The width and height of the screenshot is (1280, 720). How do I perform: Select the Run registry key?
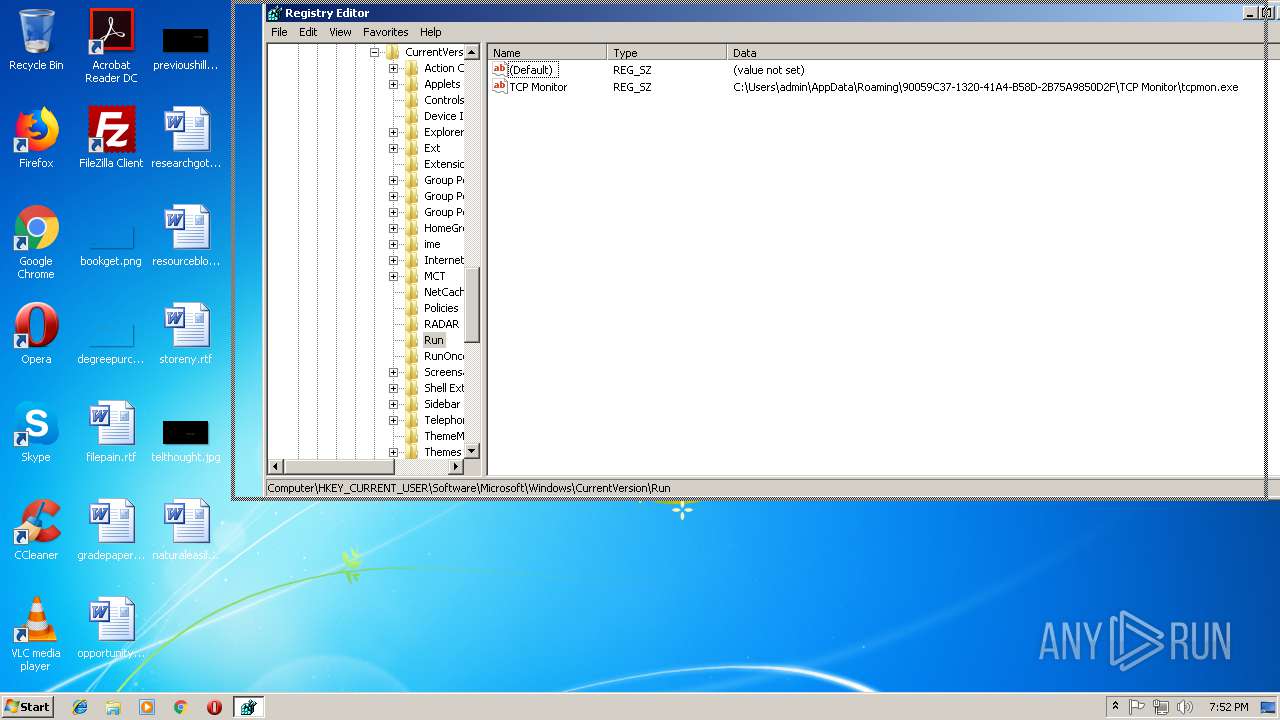tap(433, 340)
